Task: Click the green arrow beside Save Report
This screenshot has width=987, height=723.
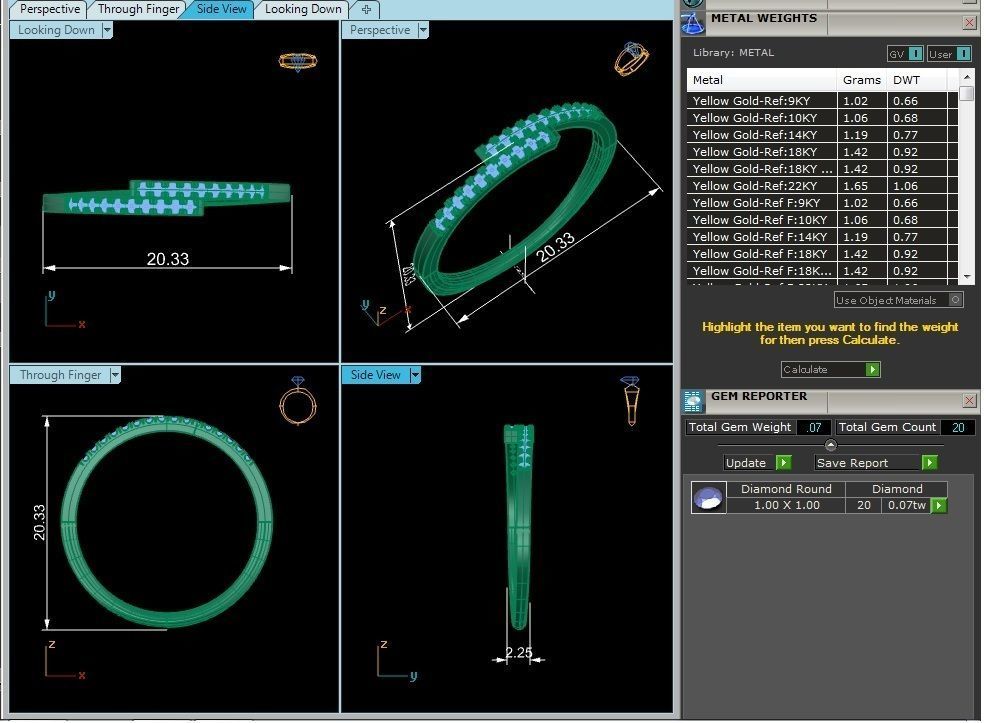Action: tap(929, 462)
